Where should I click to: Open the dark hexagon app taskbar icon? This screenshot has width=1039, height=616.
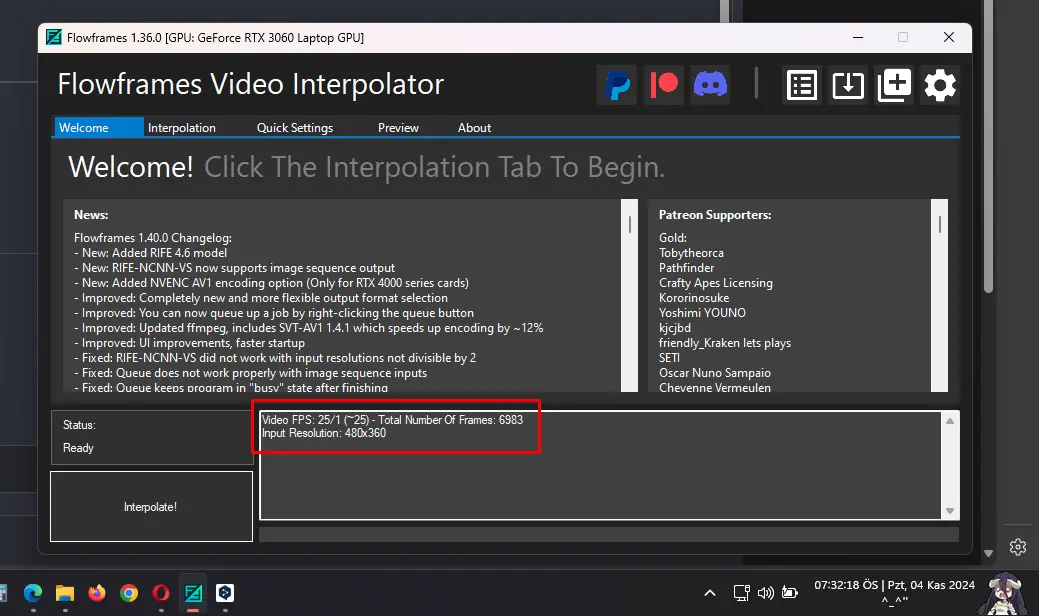pyautogui.click(x=225, y=593)
